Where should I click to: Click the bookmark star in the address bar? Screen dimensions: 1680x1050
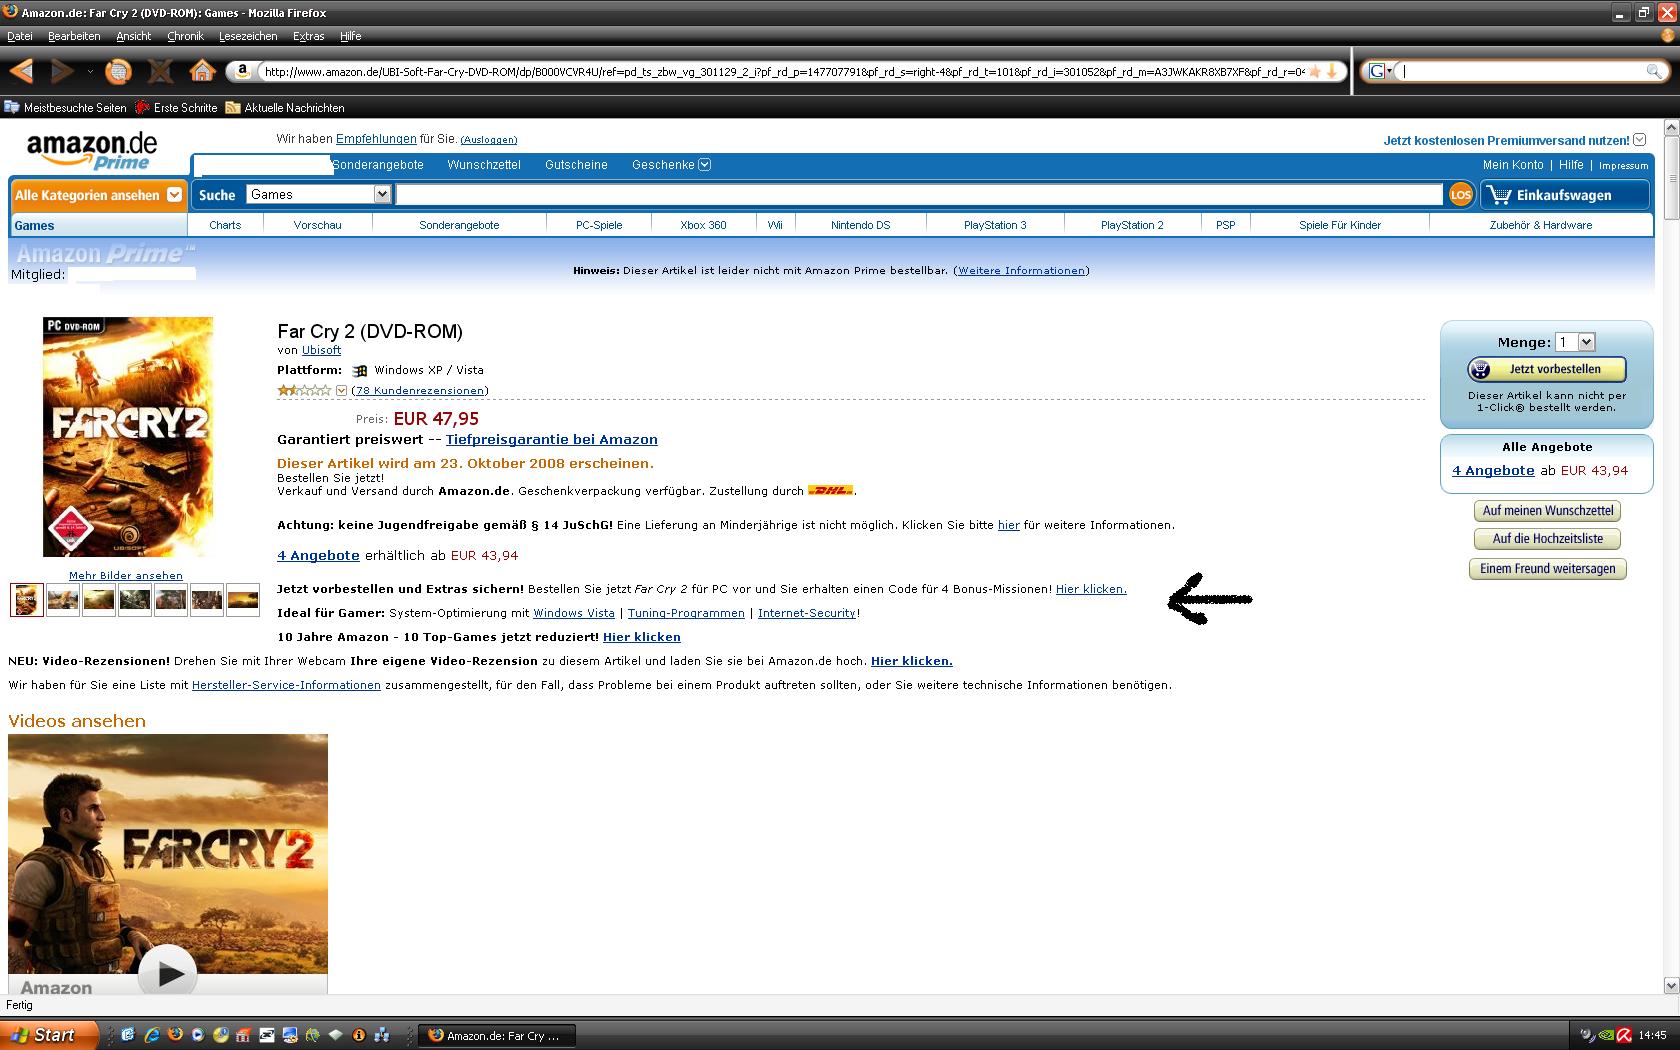point(1315,71)
